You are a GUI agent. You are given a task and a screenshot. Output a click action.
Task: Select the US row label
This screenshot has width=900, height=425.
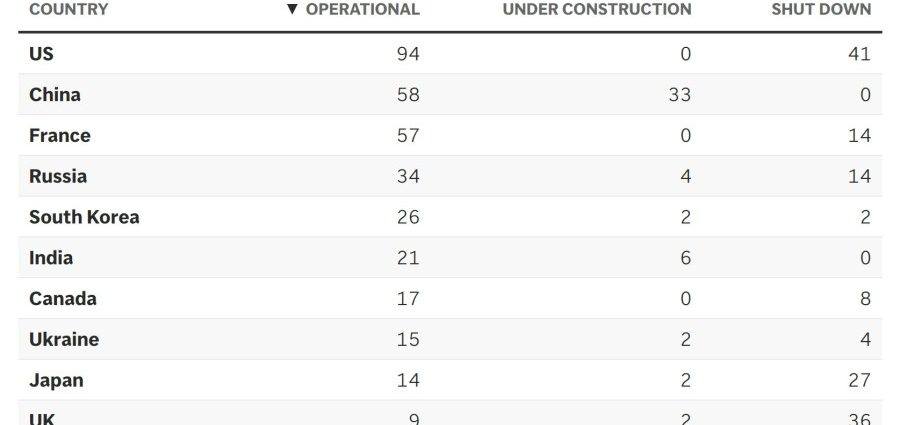pos(41,54)
